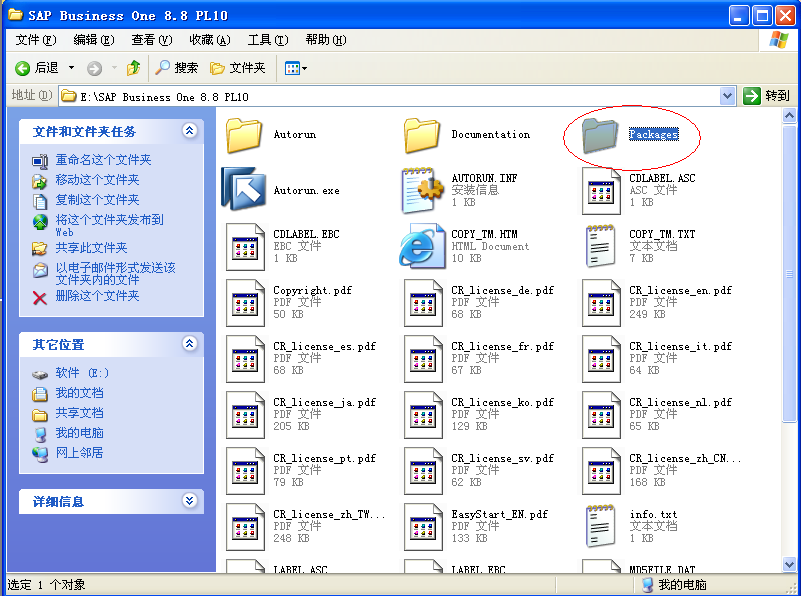Select the CR_license_ja.pdf file icon

[x=246, y=415]
